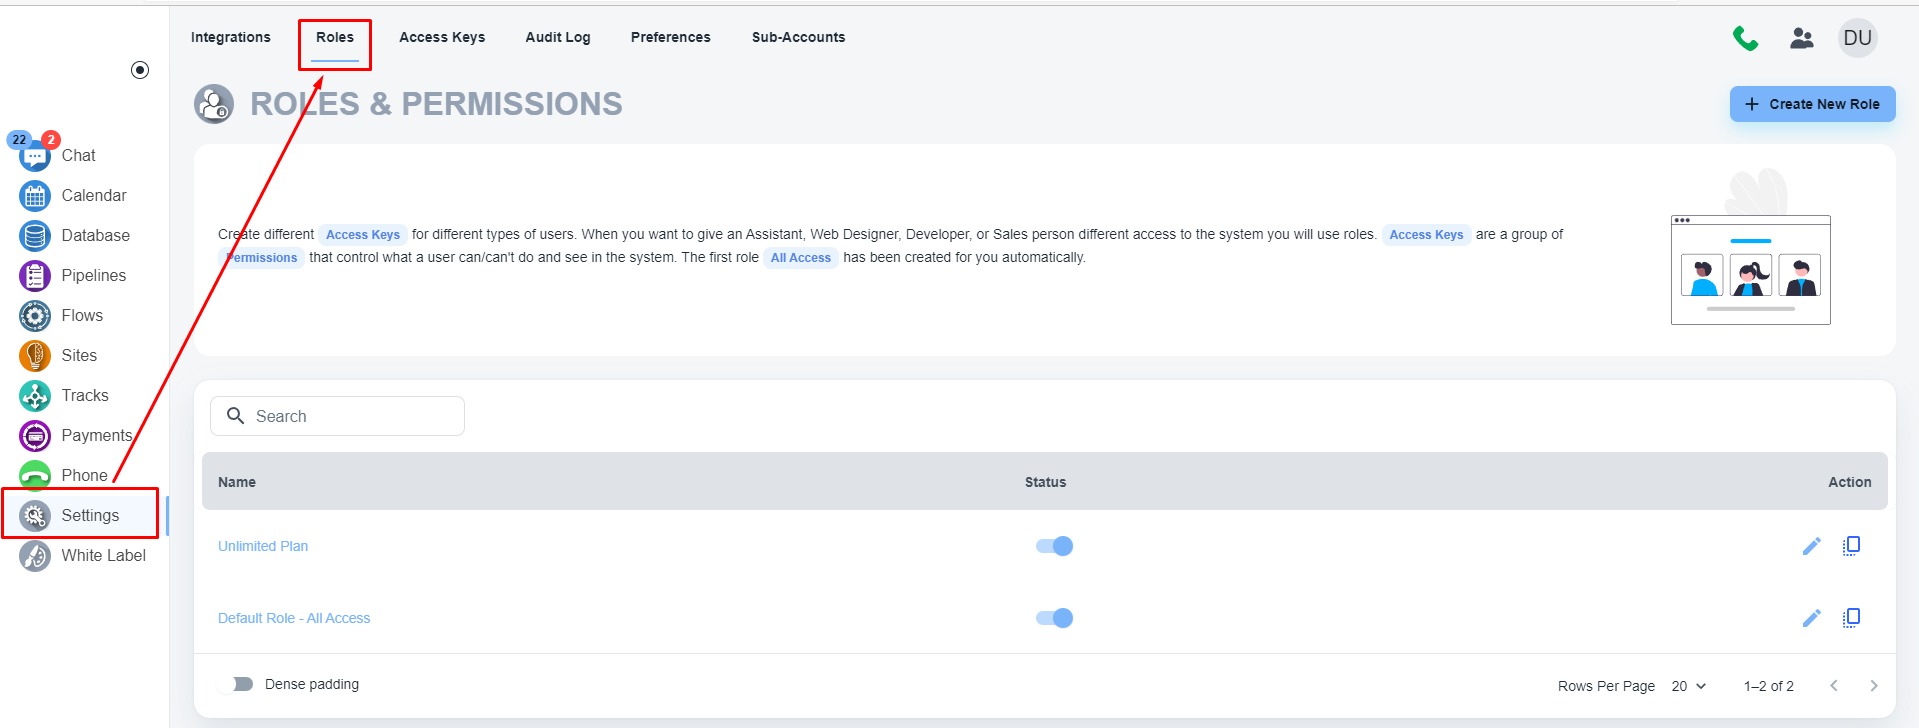Switch to the Access Keys tab
This screenshot has height=728, width=1919.
point(442,37)
